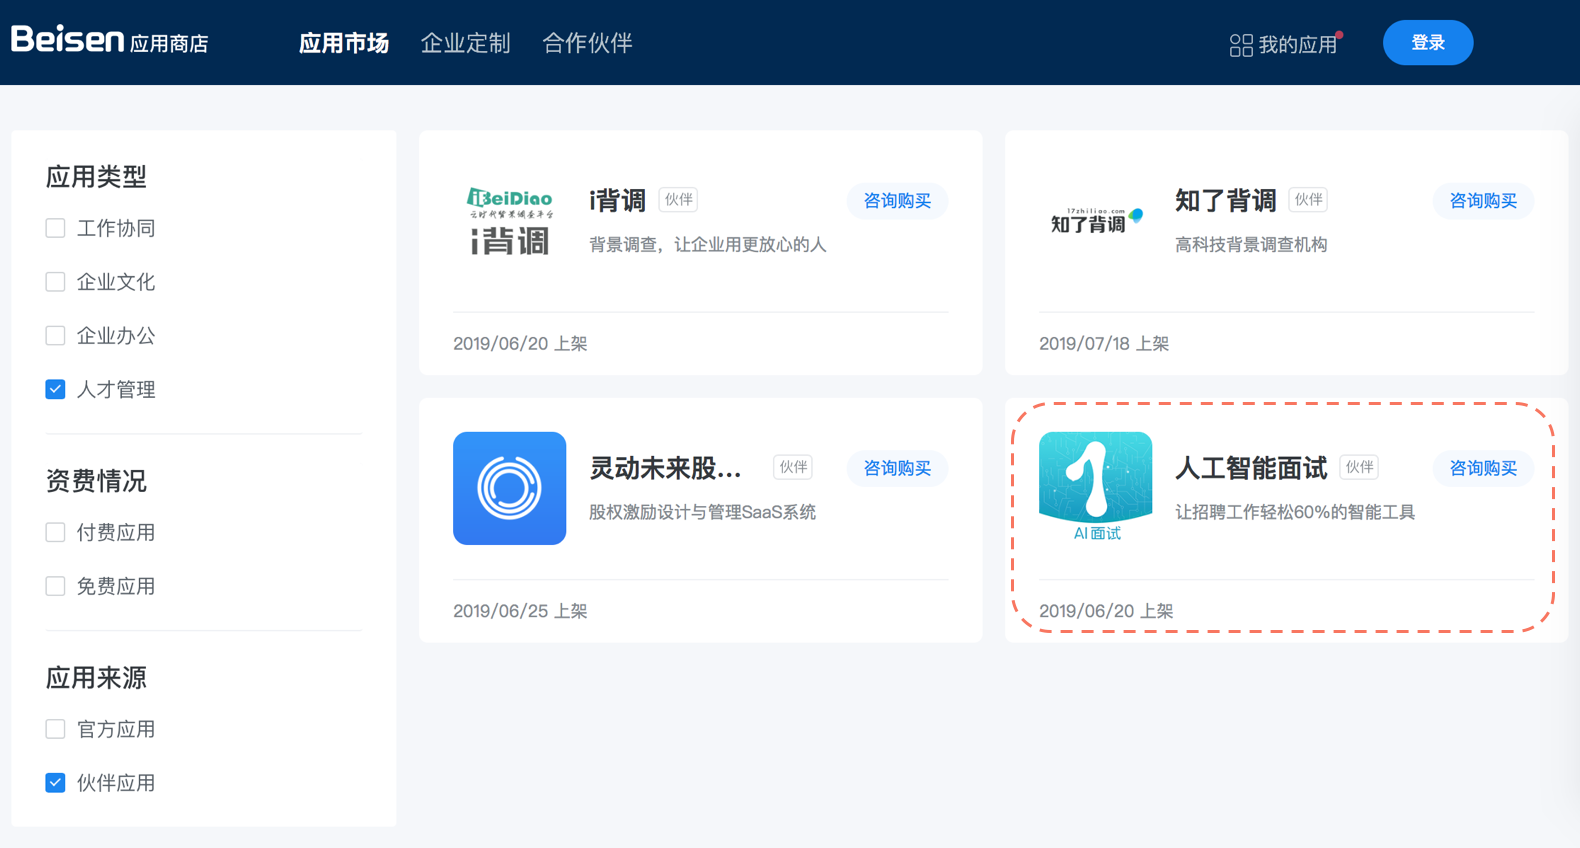This screenshot has width=1580, height=848.
Task: Click description 高科技背景调查机构
Action: (x=1251, y=245)
